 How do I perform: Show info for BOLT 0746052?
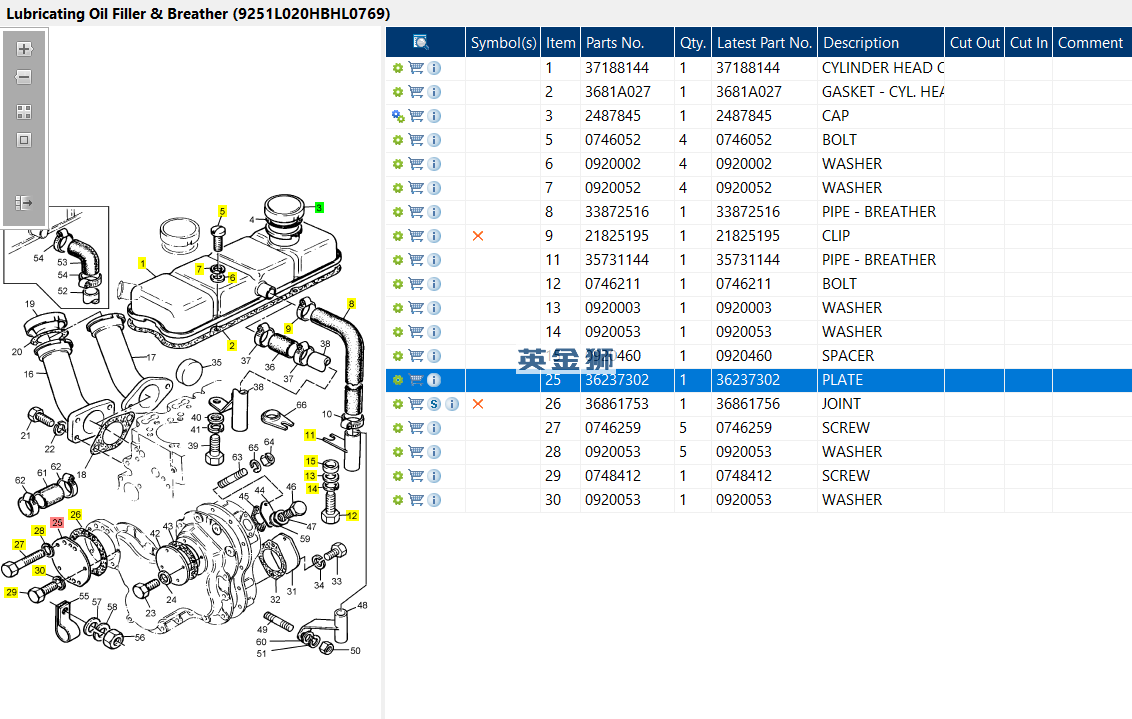(434, 140)
